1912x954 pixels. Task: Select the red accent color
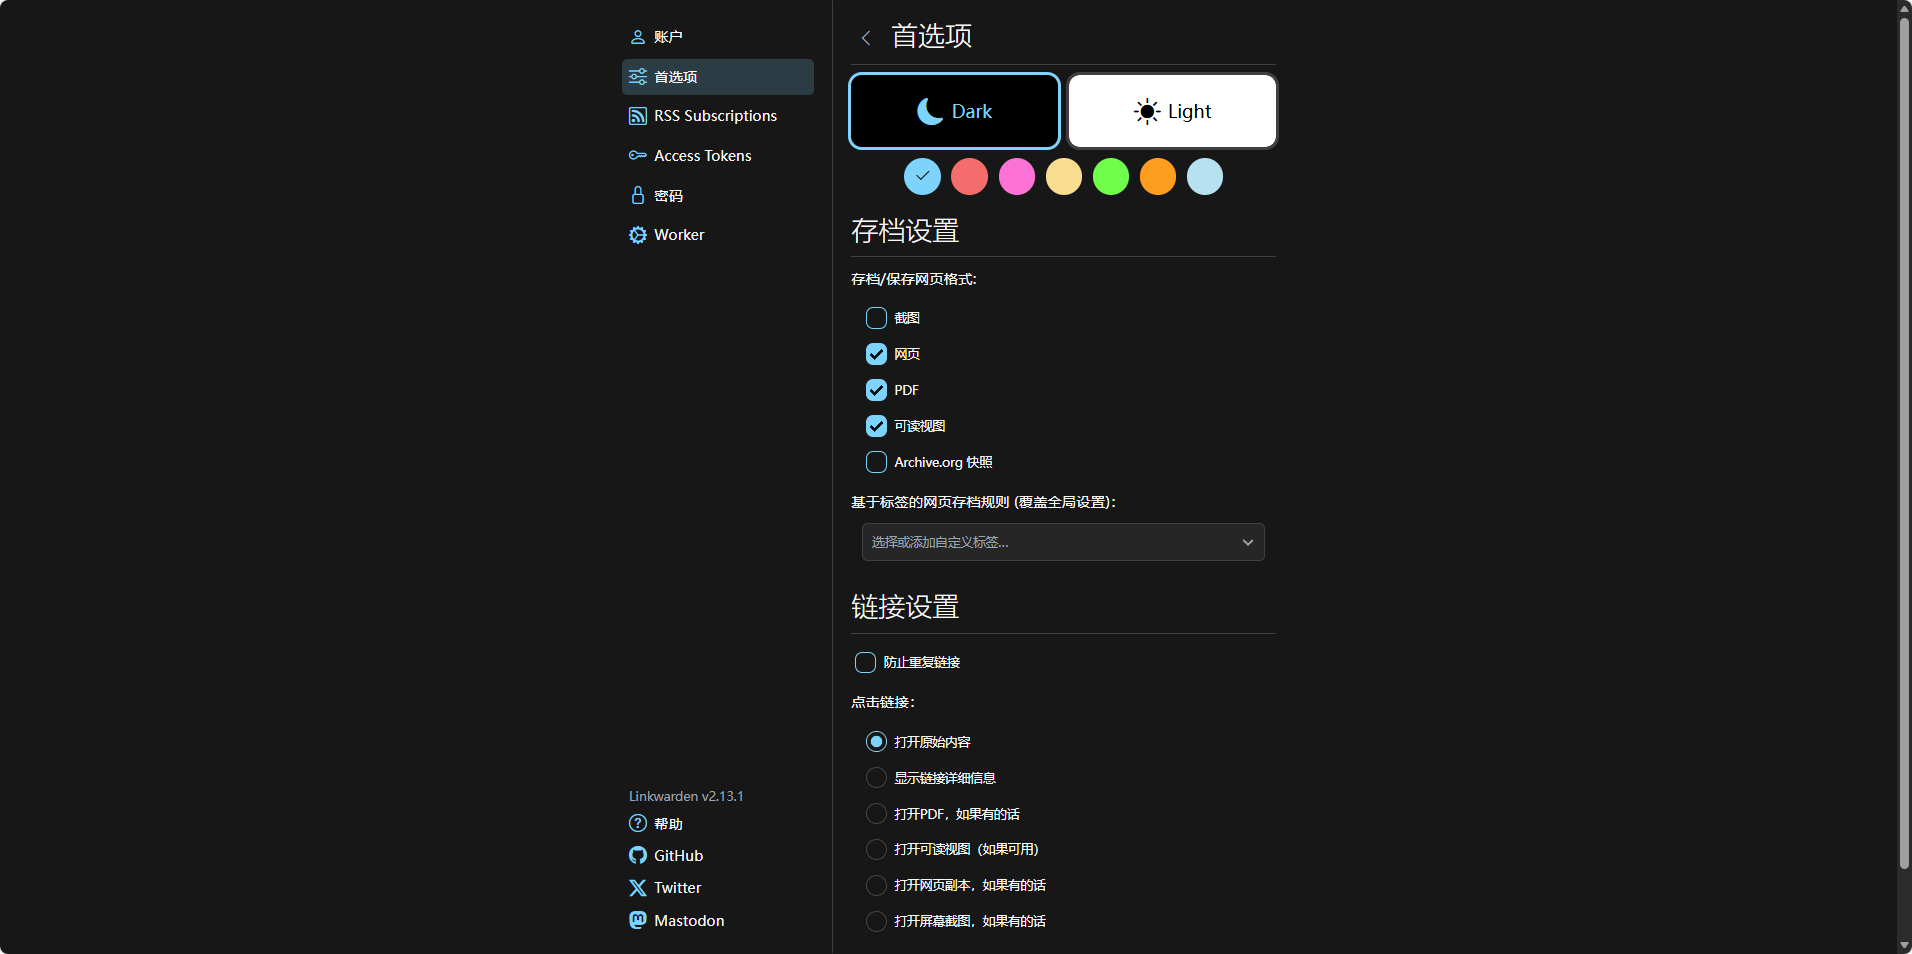tap(969, 177)
